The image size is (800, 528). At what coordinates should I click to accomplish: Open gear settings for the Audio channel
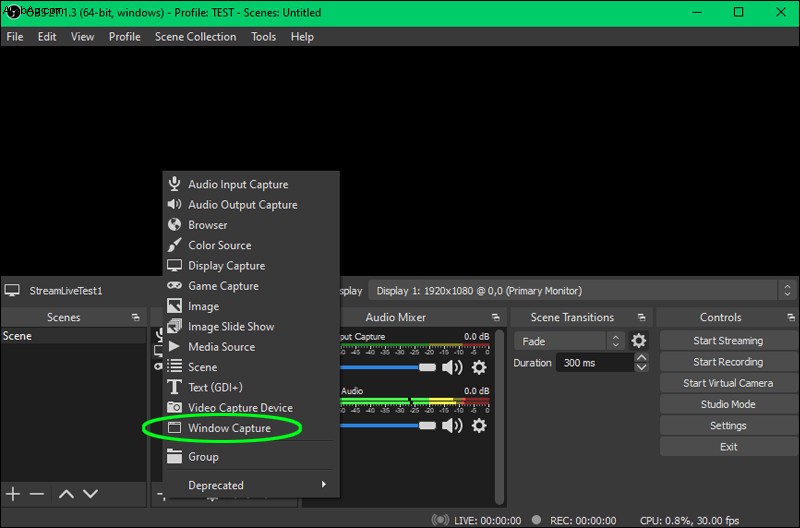(479, 425)
